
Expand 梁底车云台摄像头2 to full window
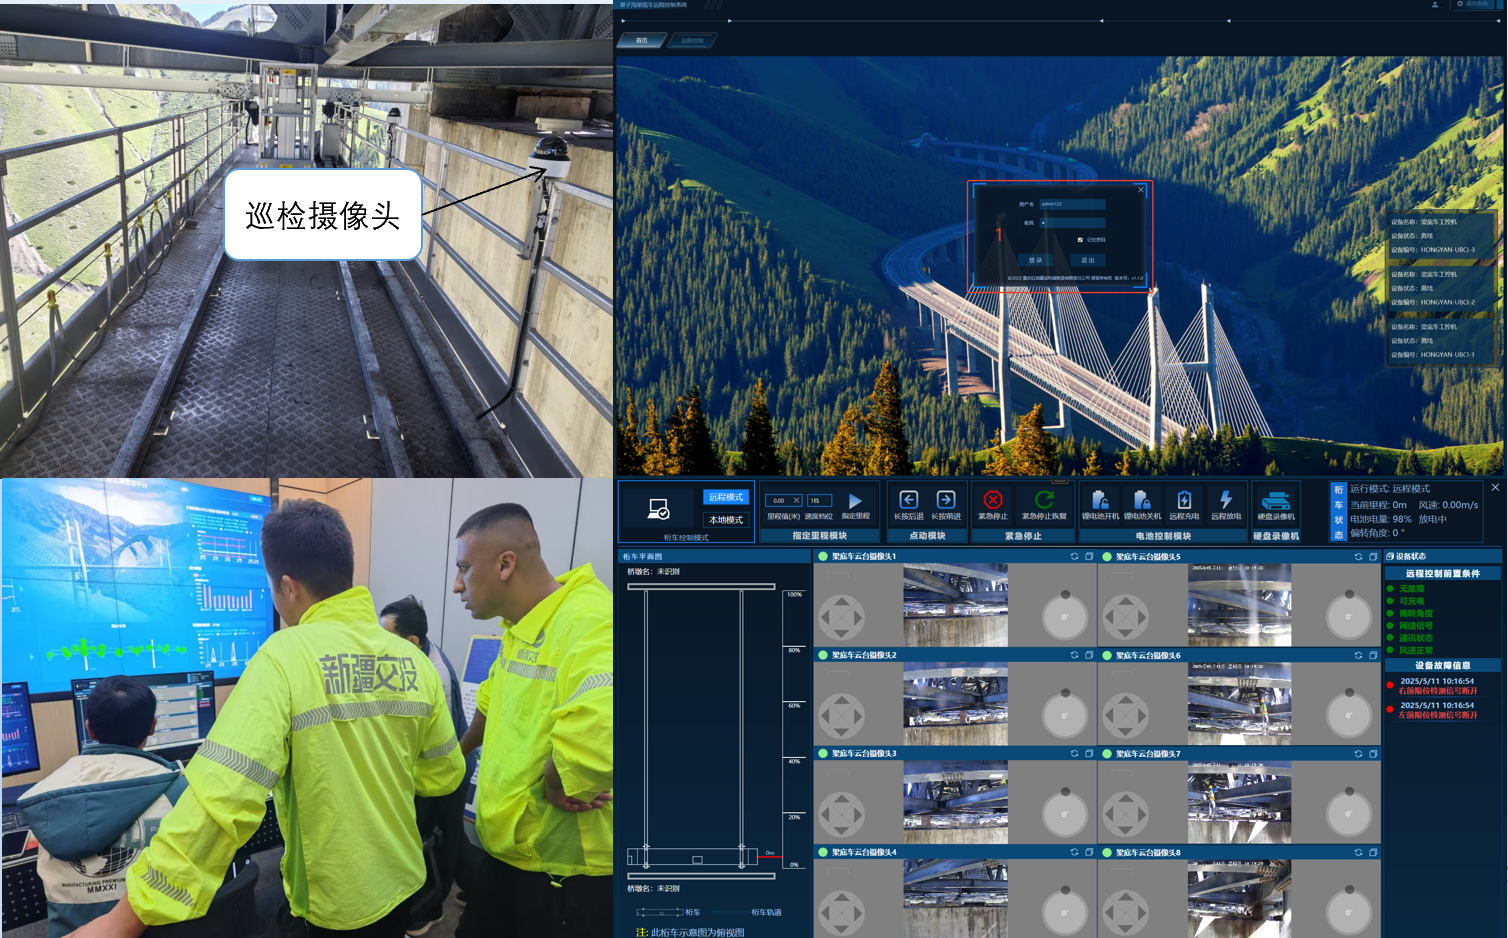point(1089,655)
